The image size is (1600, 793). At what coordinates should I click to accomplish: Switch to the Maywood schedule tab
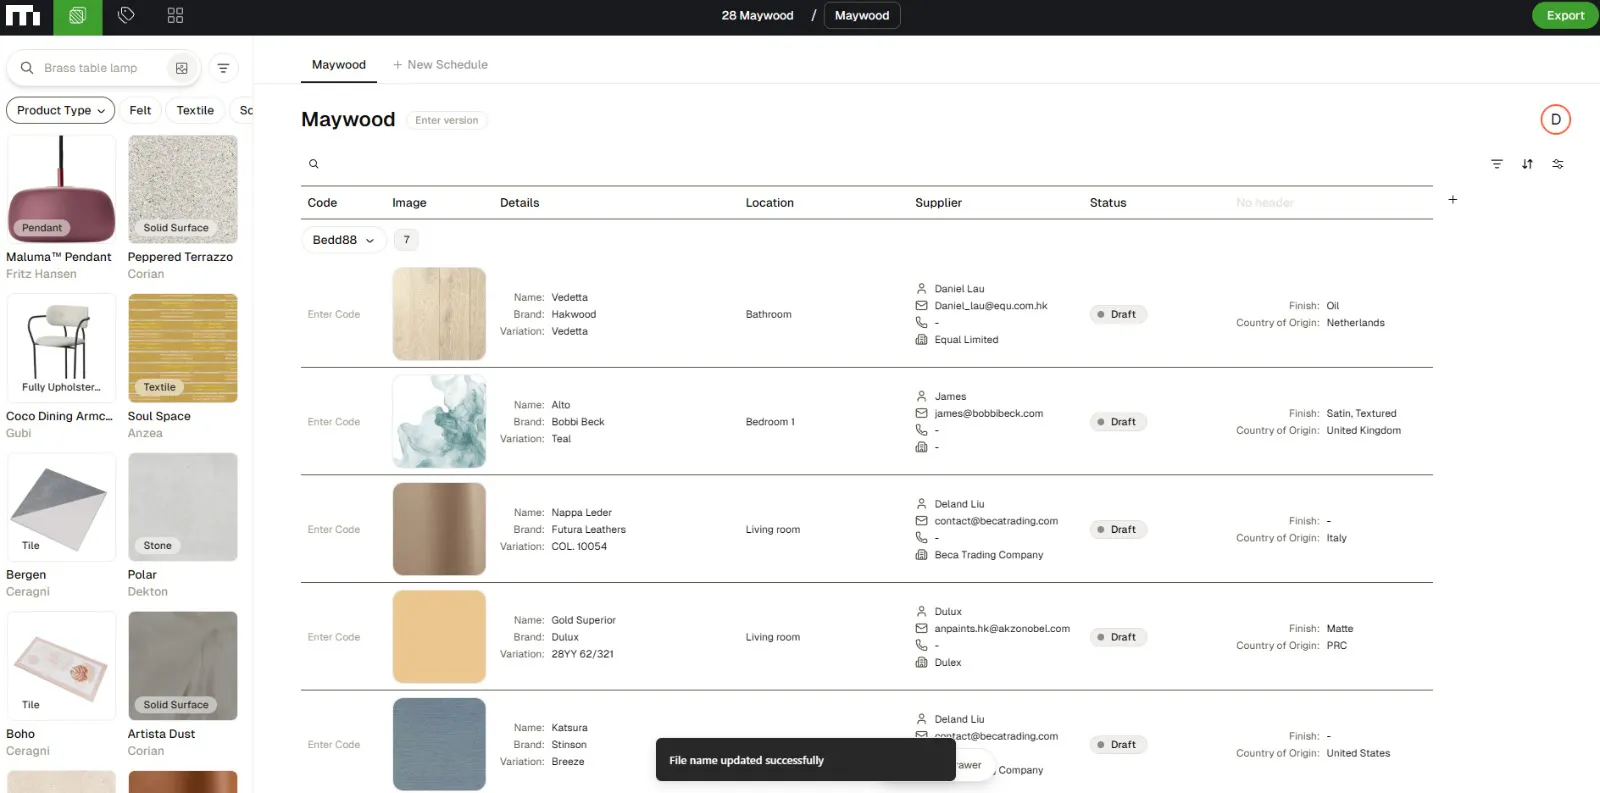tap(339, 65)
